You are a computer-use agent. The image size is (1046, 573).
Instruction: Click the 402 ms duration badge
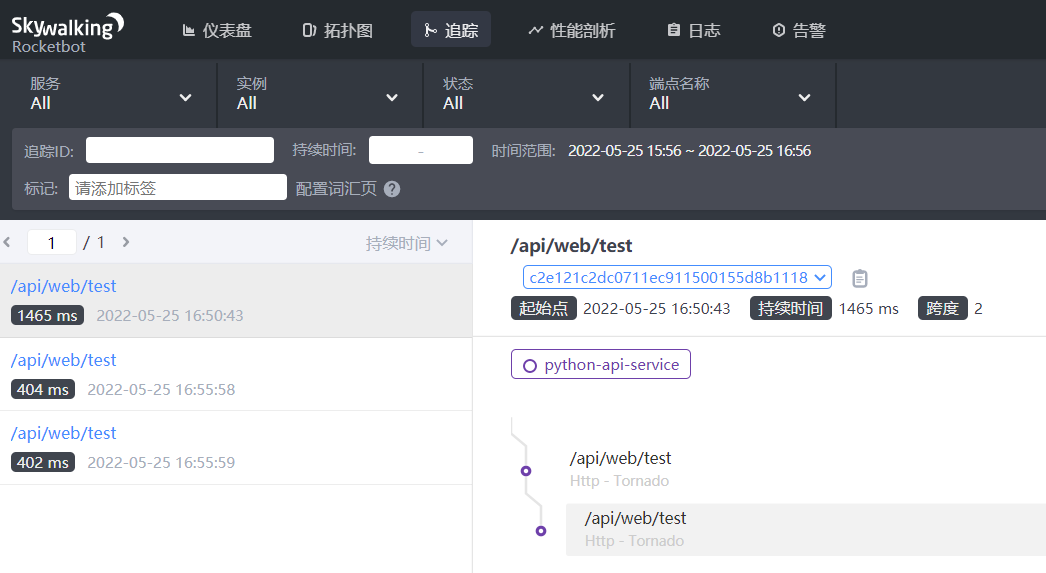click(43, 462)
